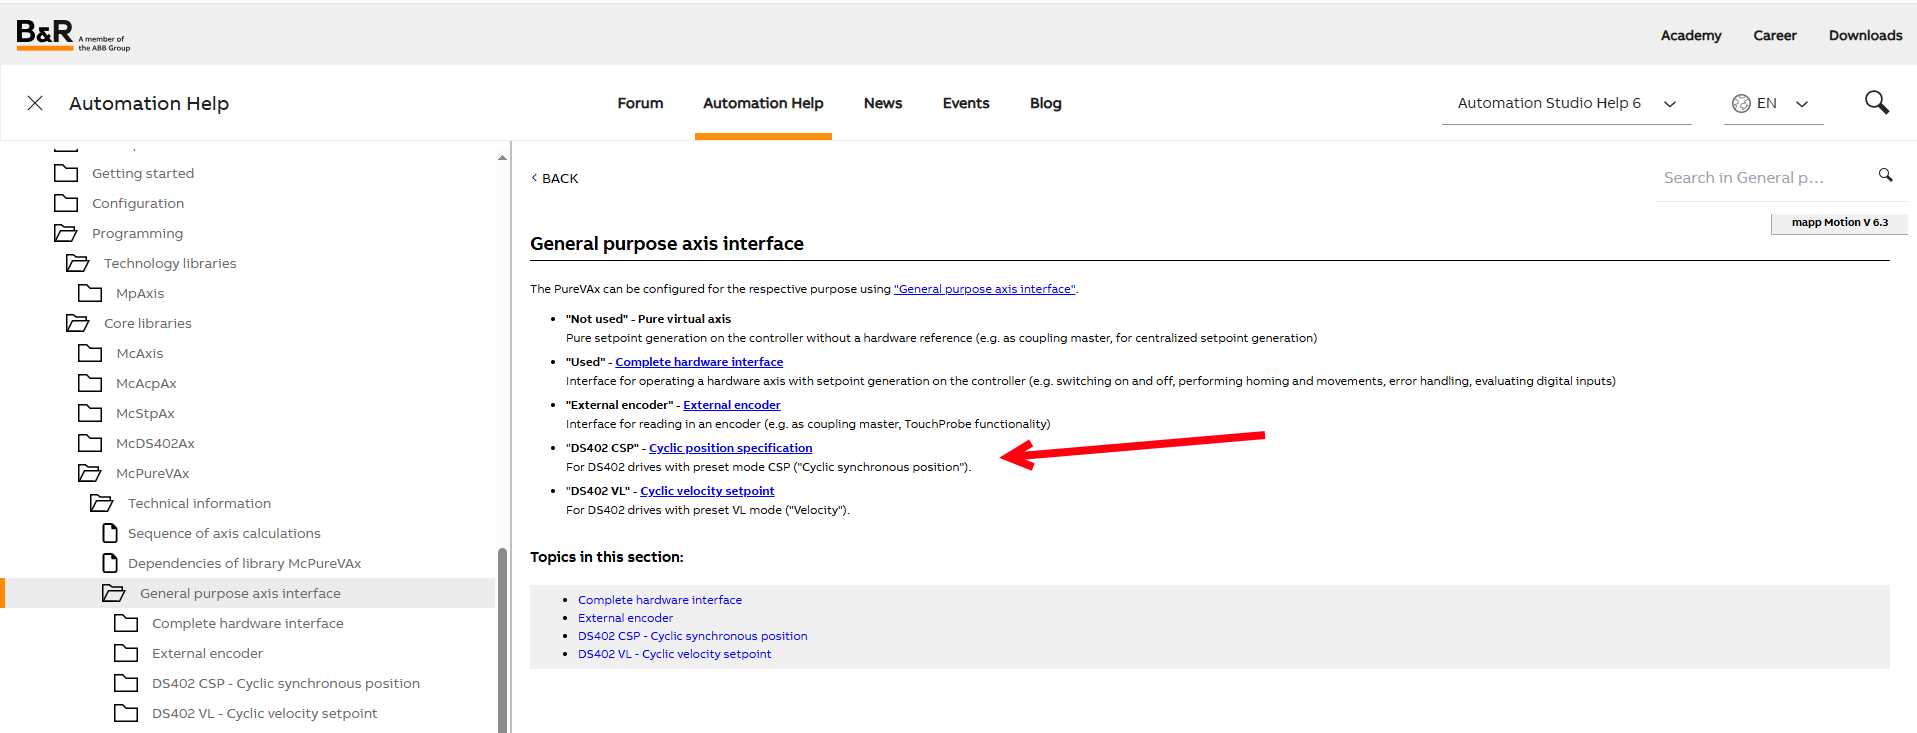Open the Events tab
Screen dimensions: 1917x733
966,103
